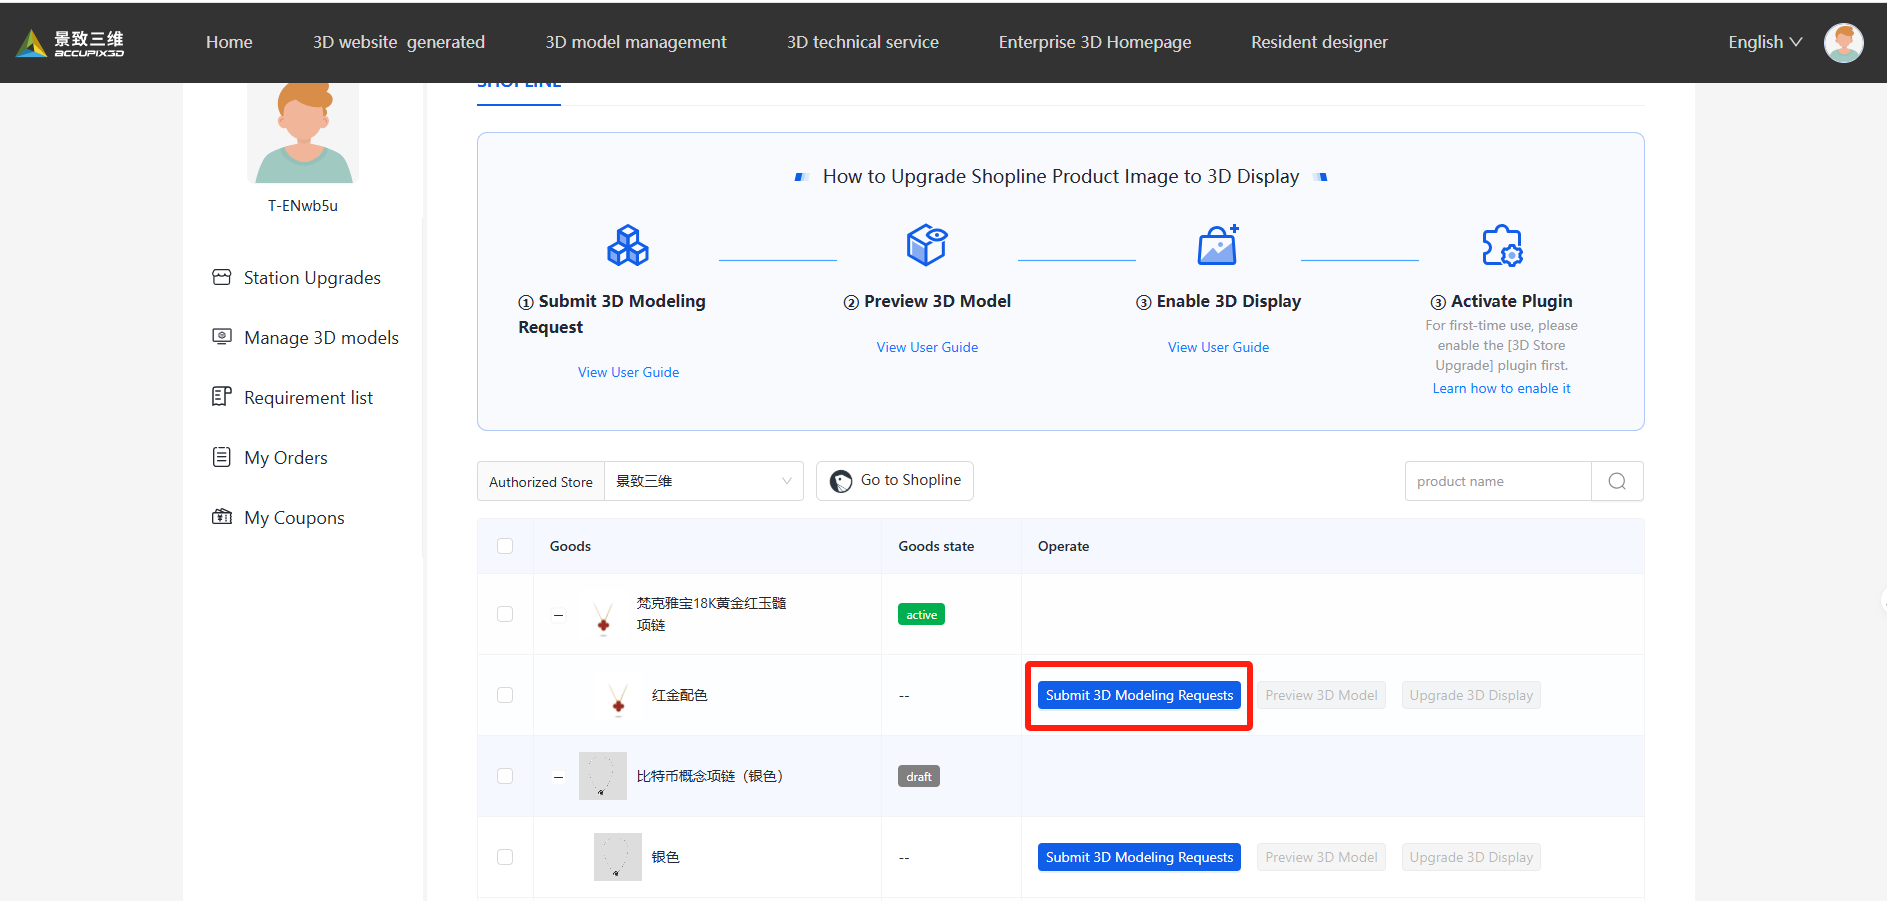Check the 比特币概念项链 row checkbox
Screen dimensions: 1887x901
[505, 776]
